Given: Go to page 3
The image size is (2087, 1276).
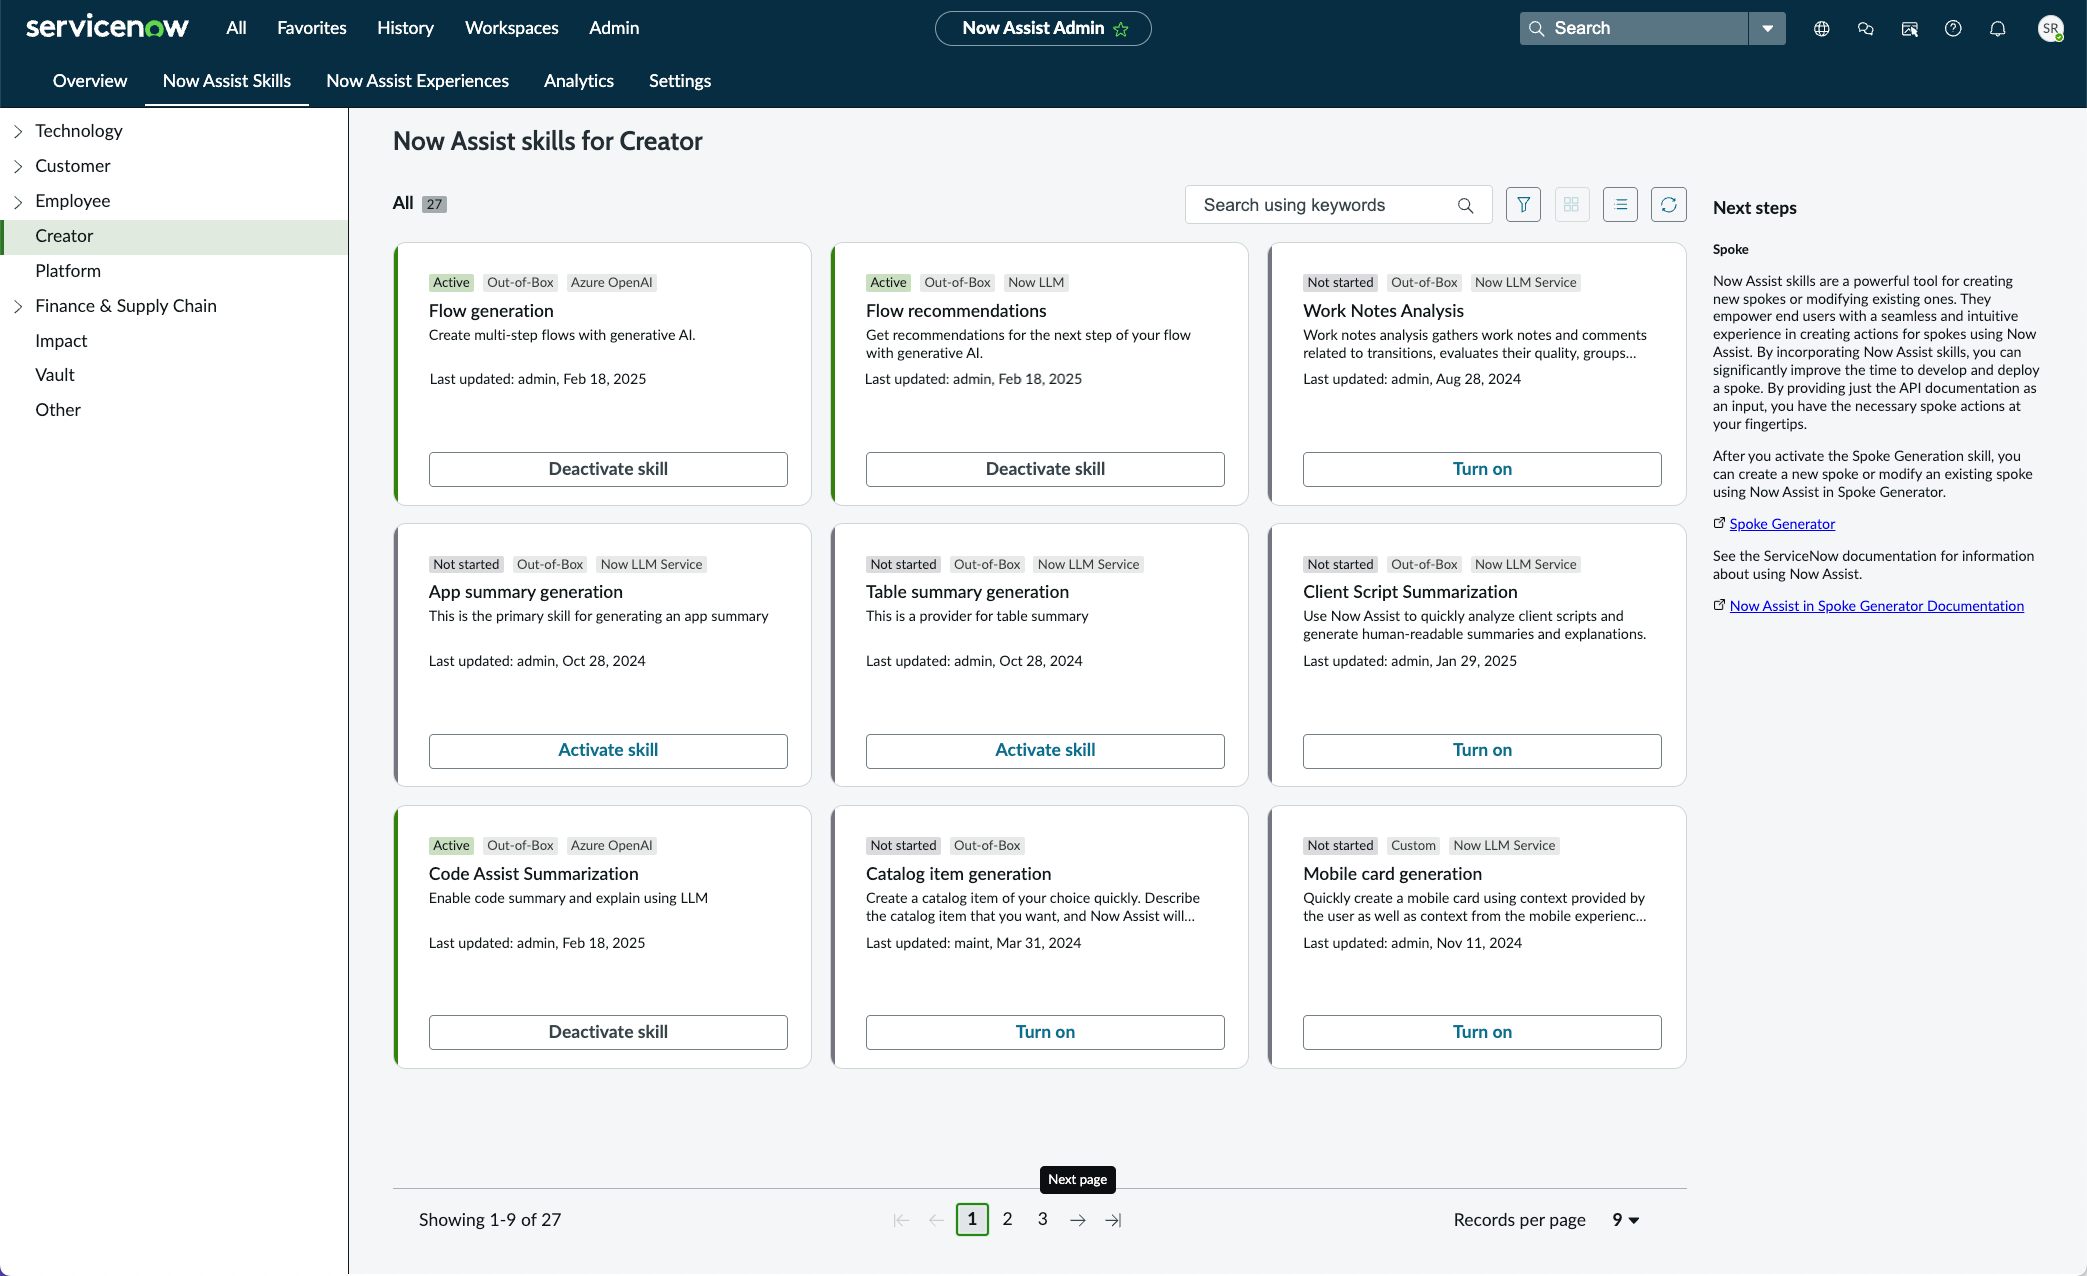Looking at the screenshot, I should click(1042, 1220).
